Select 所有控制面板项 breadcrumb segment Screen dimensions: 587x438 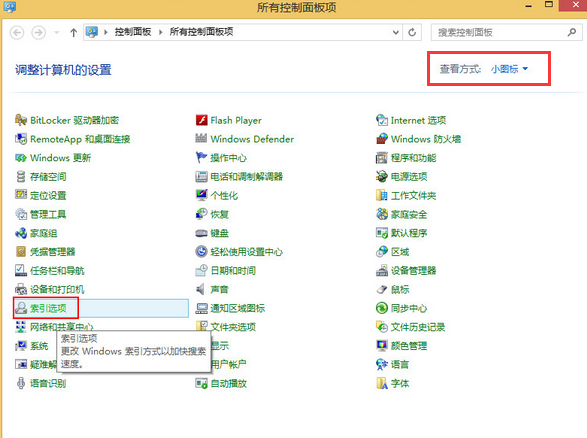[x=201, y=32]
